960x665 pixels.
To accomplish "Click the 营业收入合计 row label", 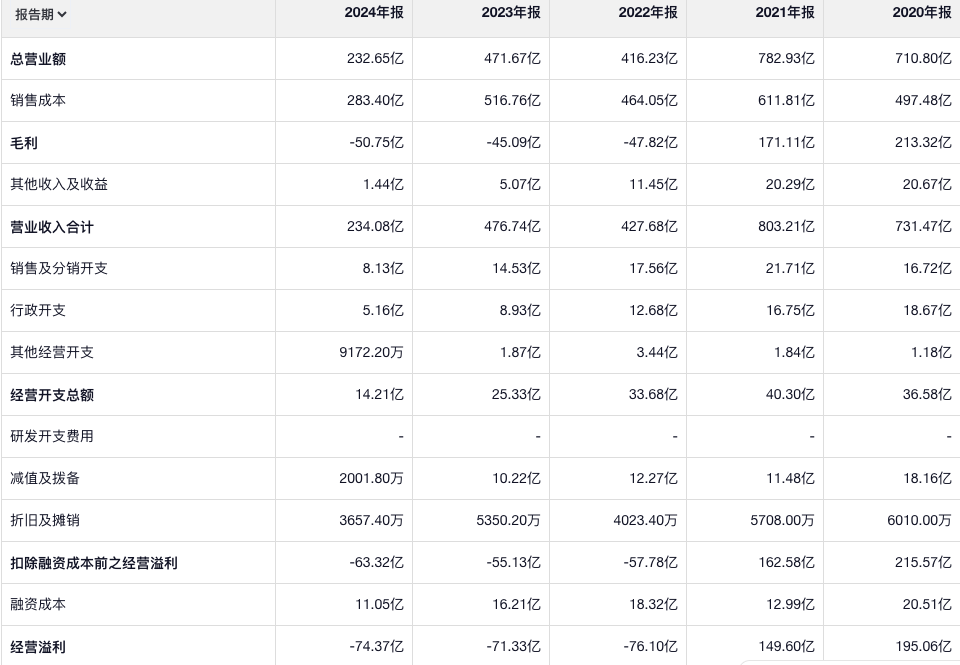I will tap(52, 227).
